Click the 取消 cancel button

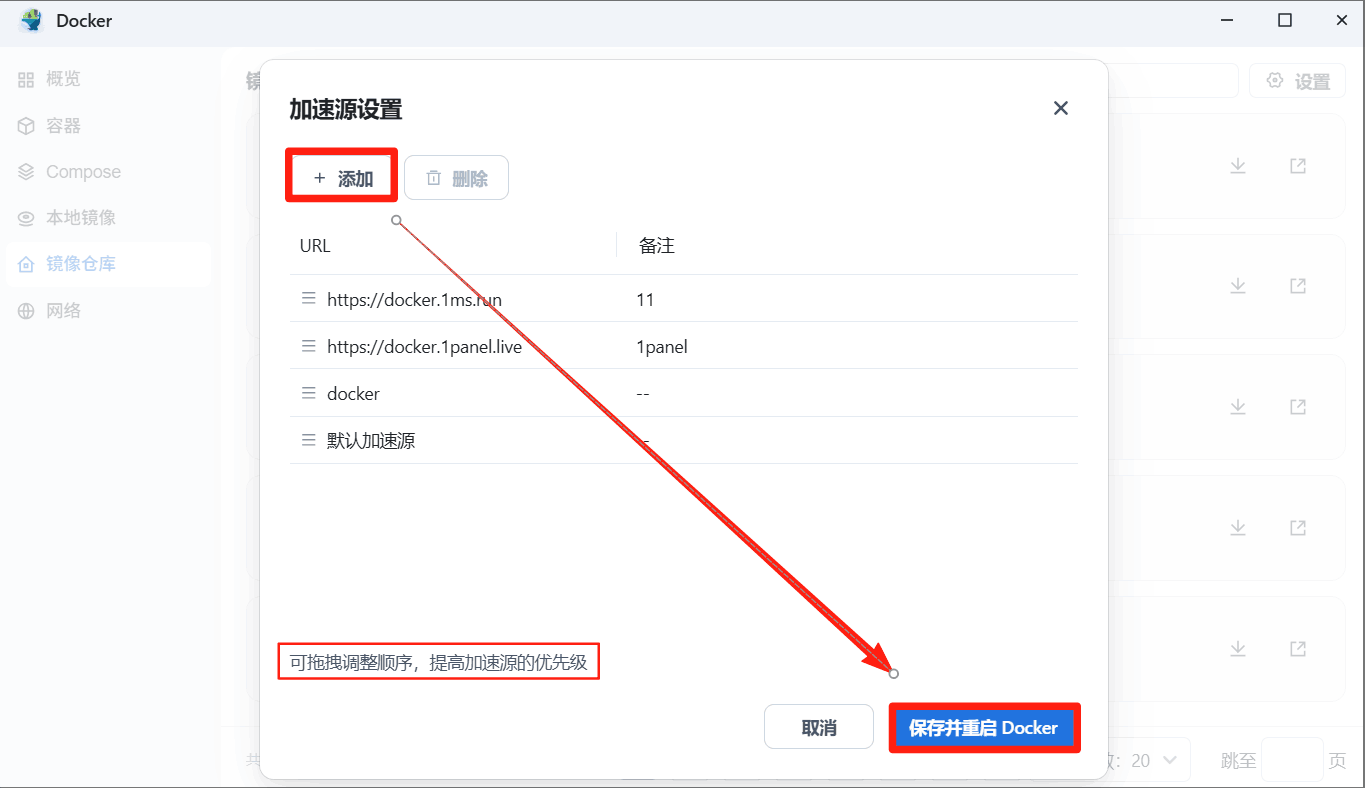coord(819,727)
